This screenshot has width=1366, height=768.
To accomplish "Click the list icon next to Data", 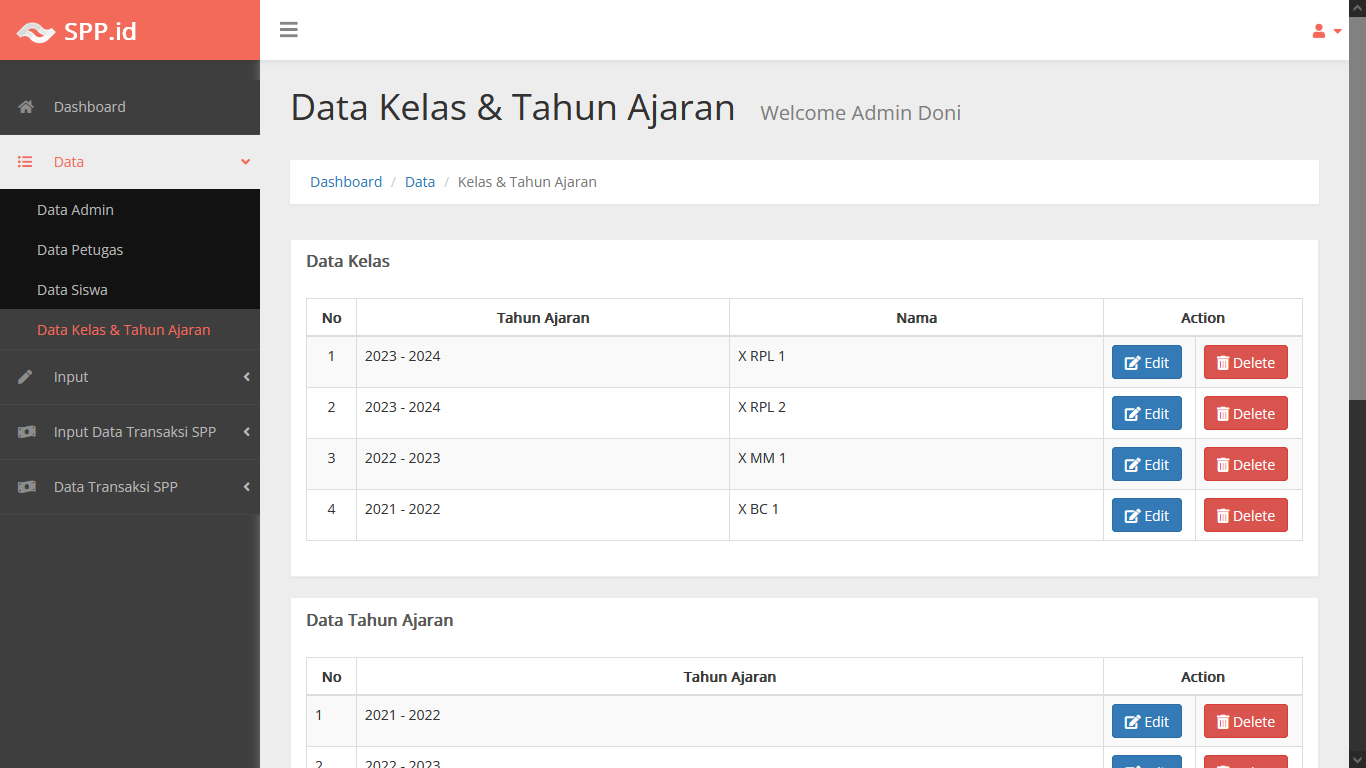I will coord(26,162).
